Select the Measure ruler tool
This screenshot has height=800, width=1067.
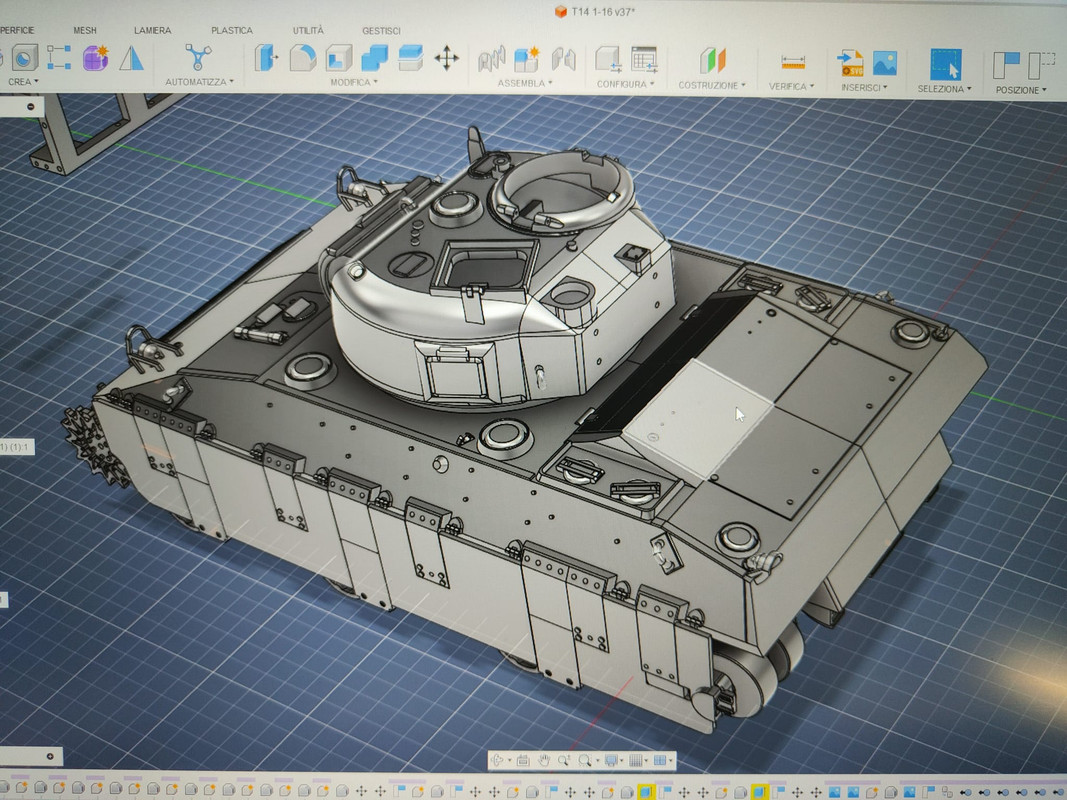point(793,63)
